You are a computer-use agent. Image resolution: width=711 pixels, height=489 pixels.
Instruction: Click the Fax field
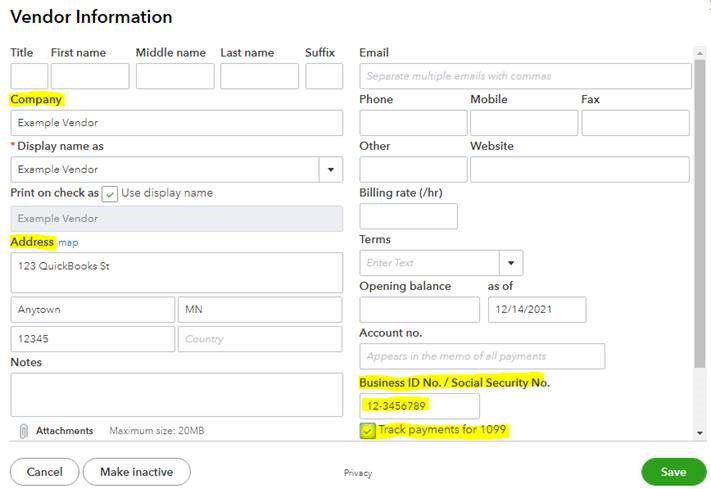pos(635,122)
